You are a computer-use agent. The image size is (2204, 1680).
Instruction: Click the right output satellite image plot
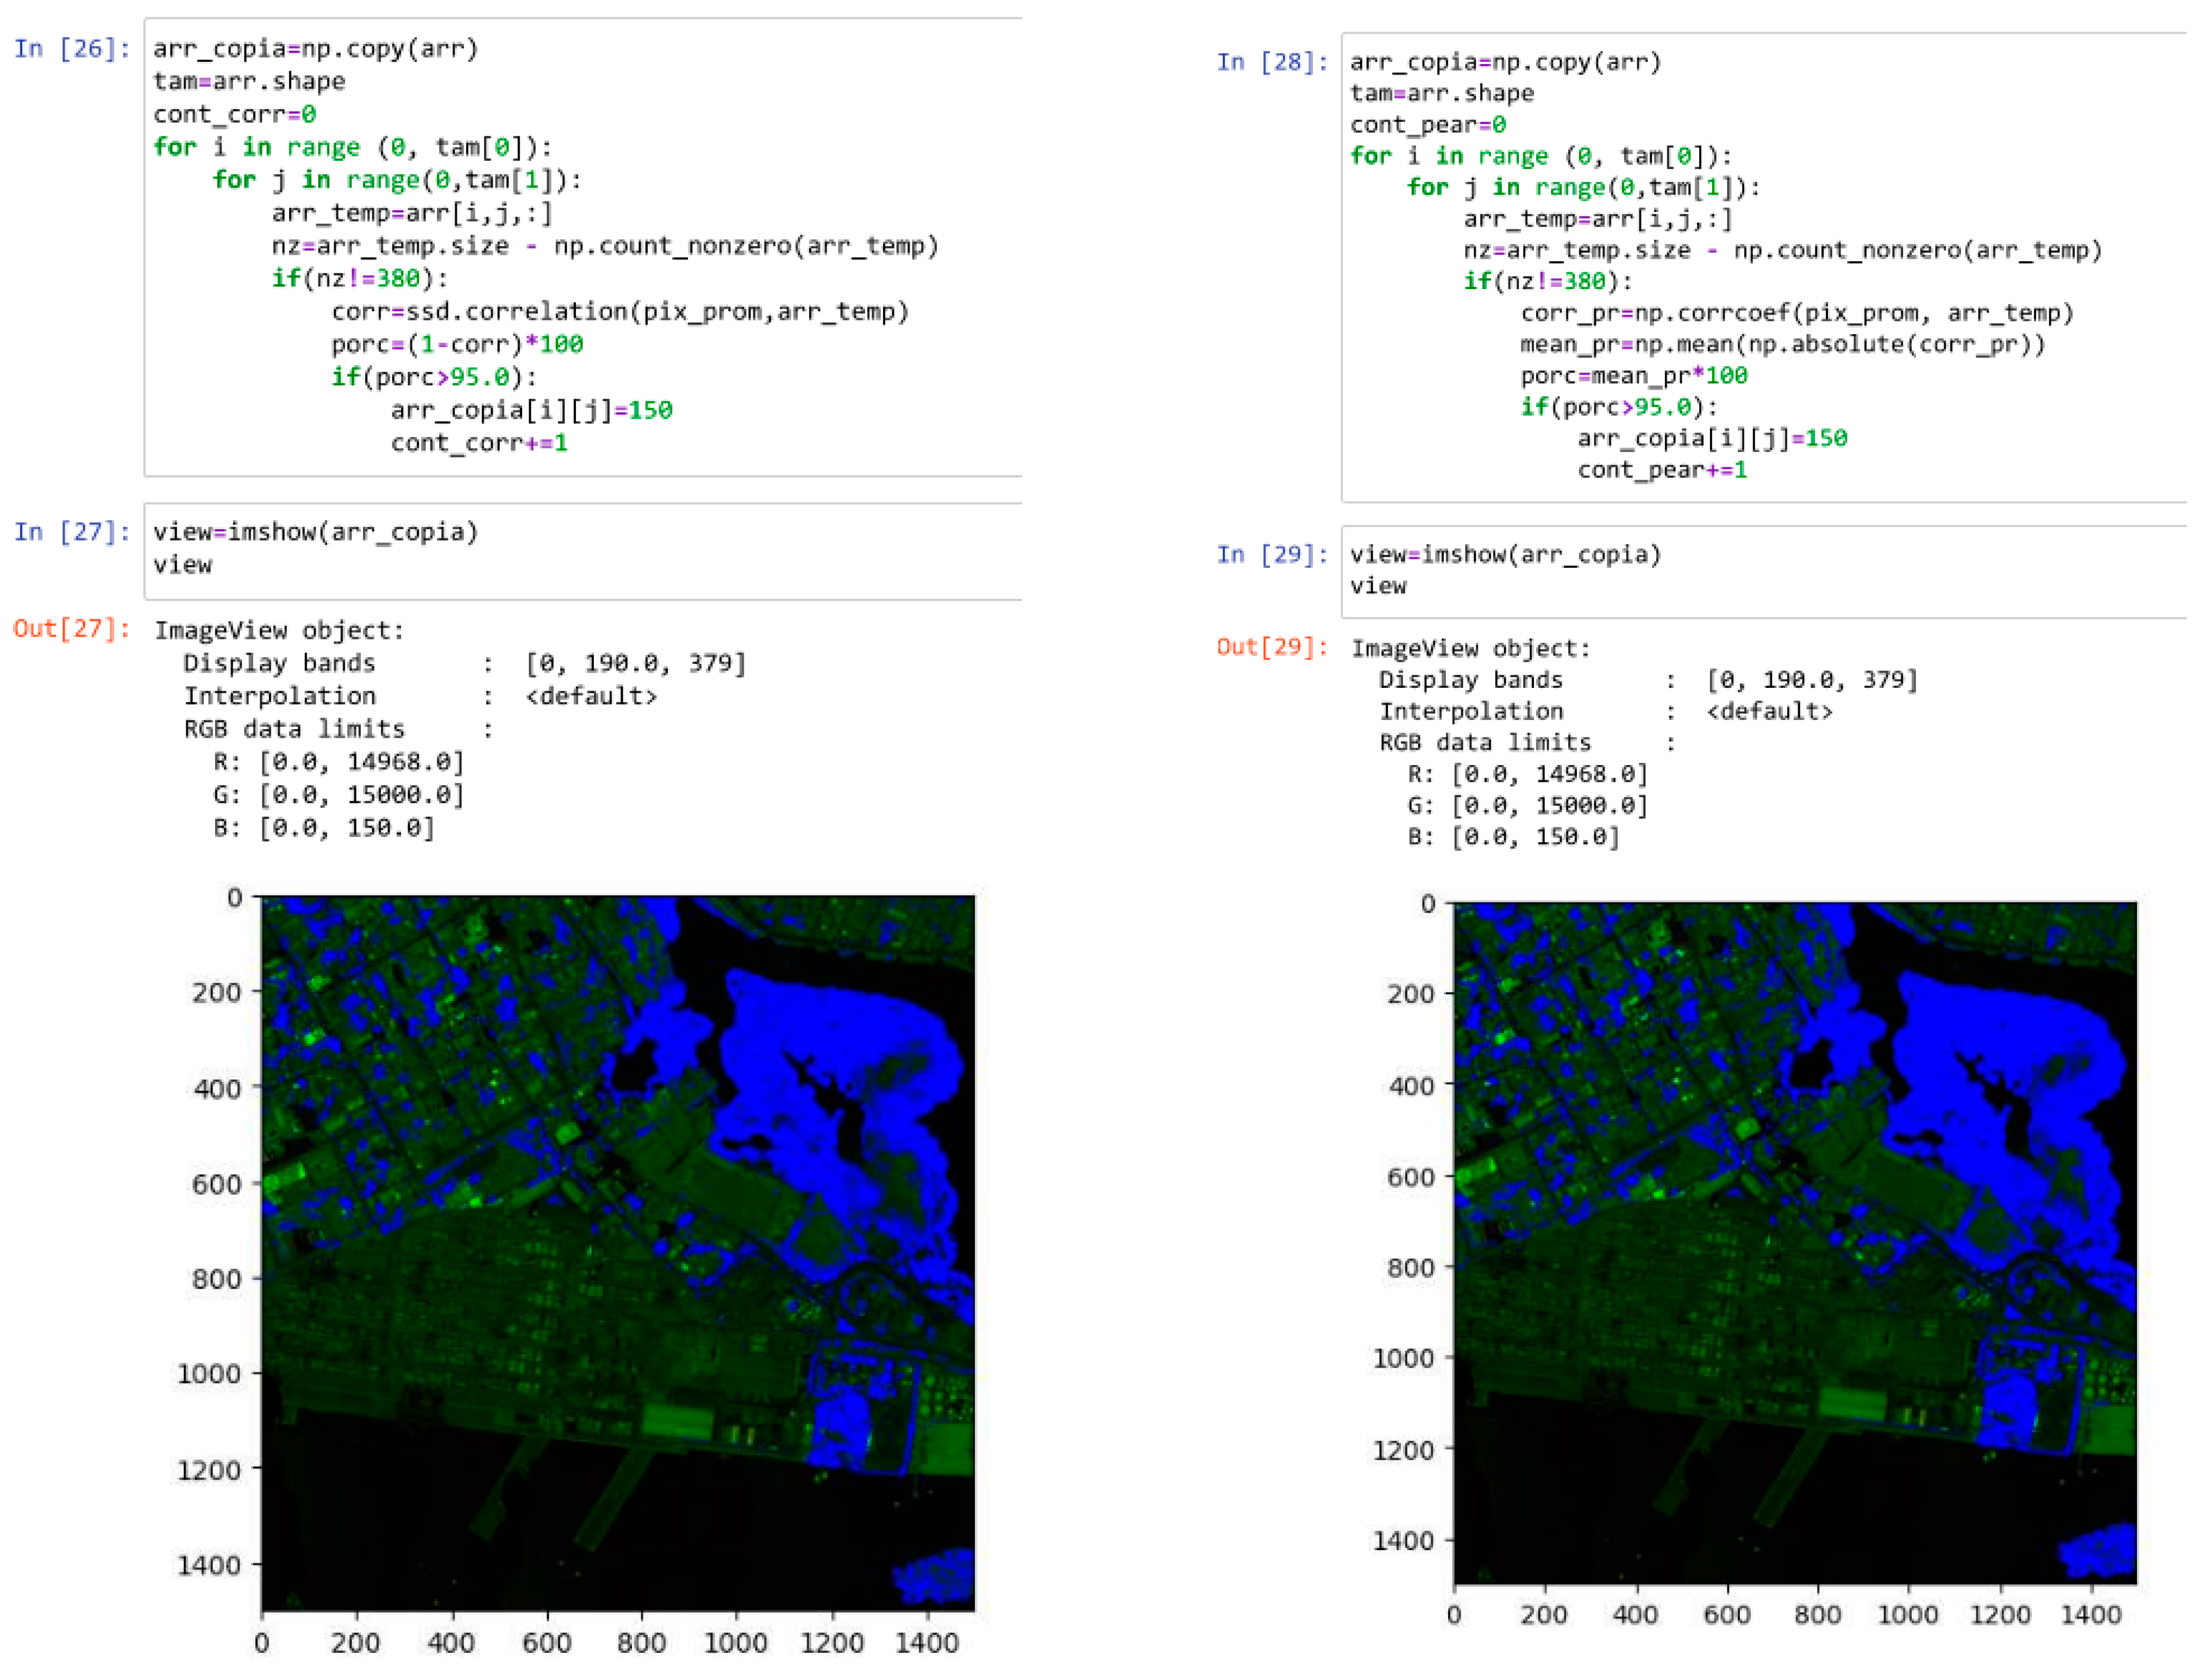[1794, 1242]
